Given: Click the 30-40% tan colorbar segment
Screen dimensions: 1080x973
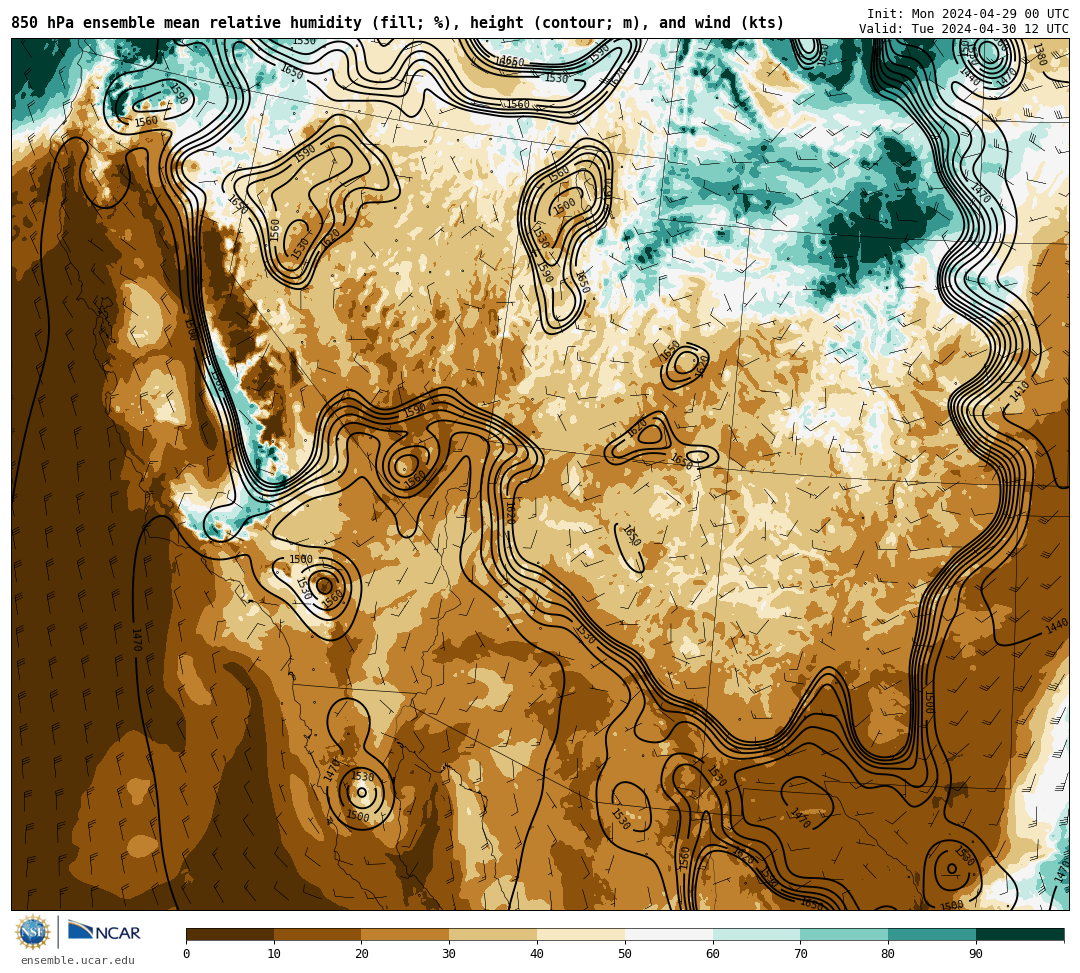Looking at the screenshot, I should tap(493, 934).
